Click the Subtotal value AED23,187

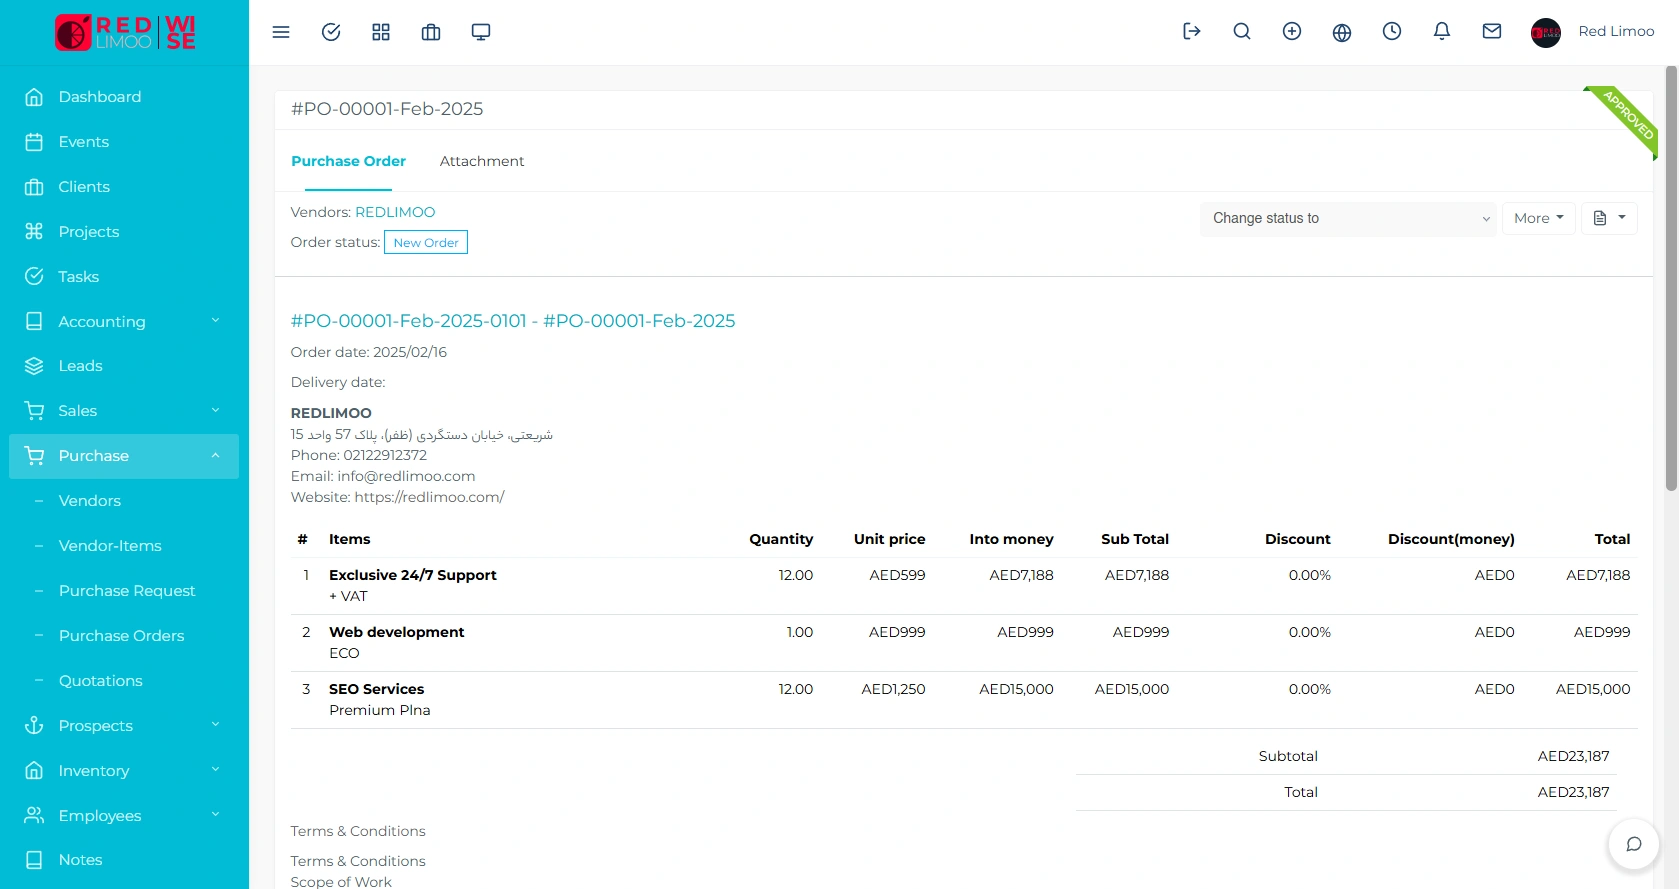coord(1573,756)
